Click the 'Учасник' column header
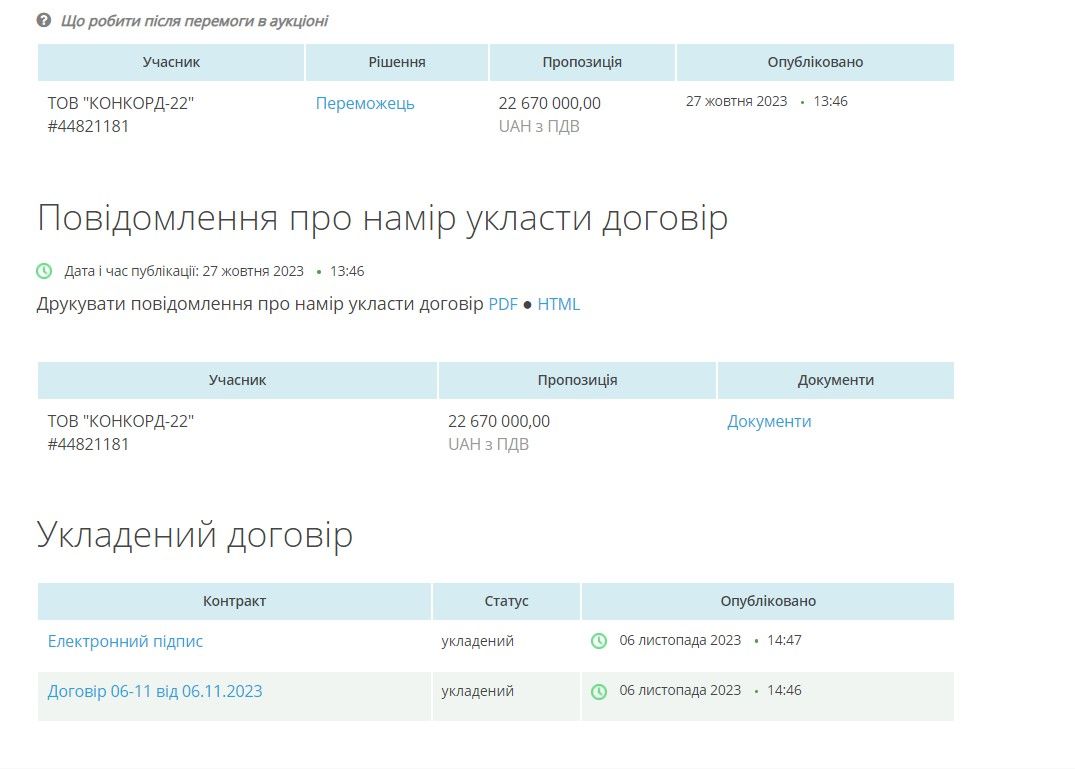The height and width of the screenshot is (769, 1075). 171,61
